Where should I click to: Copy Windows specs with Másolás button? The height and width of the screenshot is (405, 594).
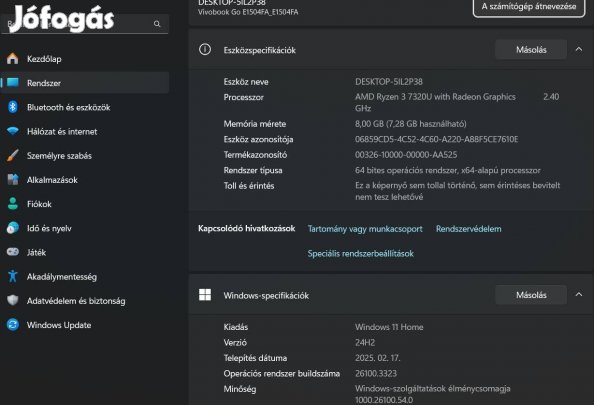click(x=531, y=295)
